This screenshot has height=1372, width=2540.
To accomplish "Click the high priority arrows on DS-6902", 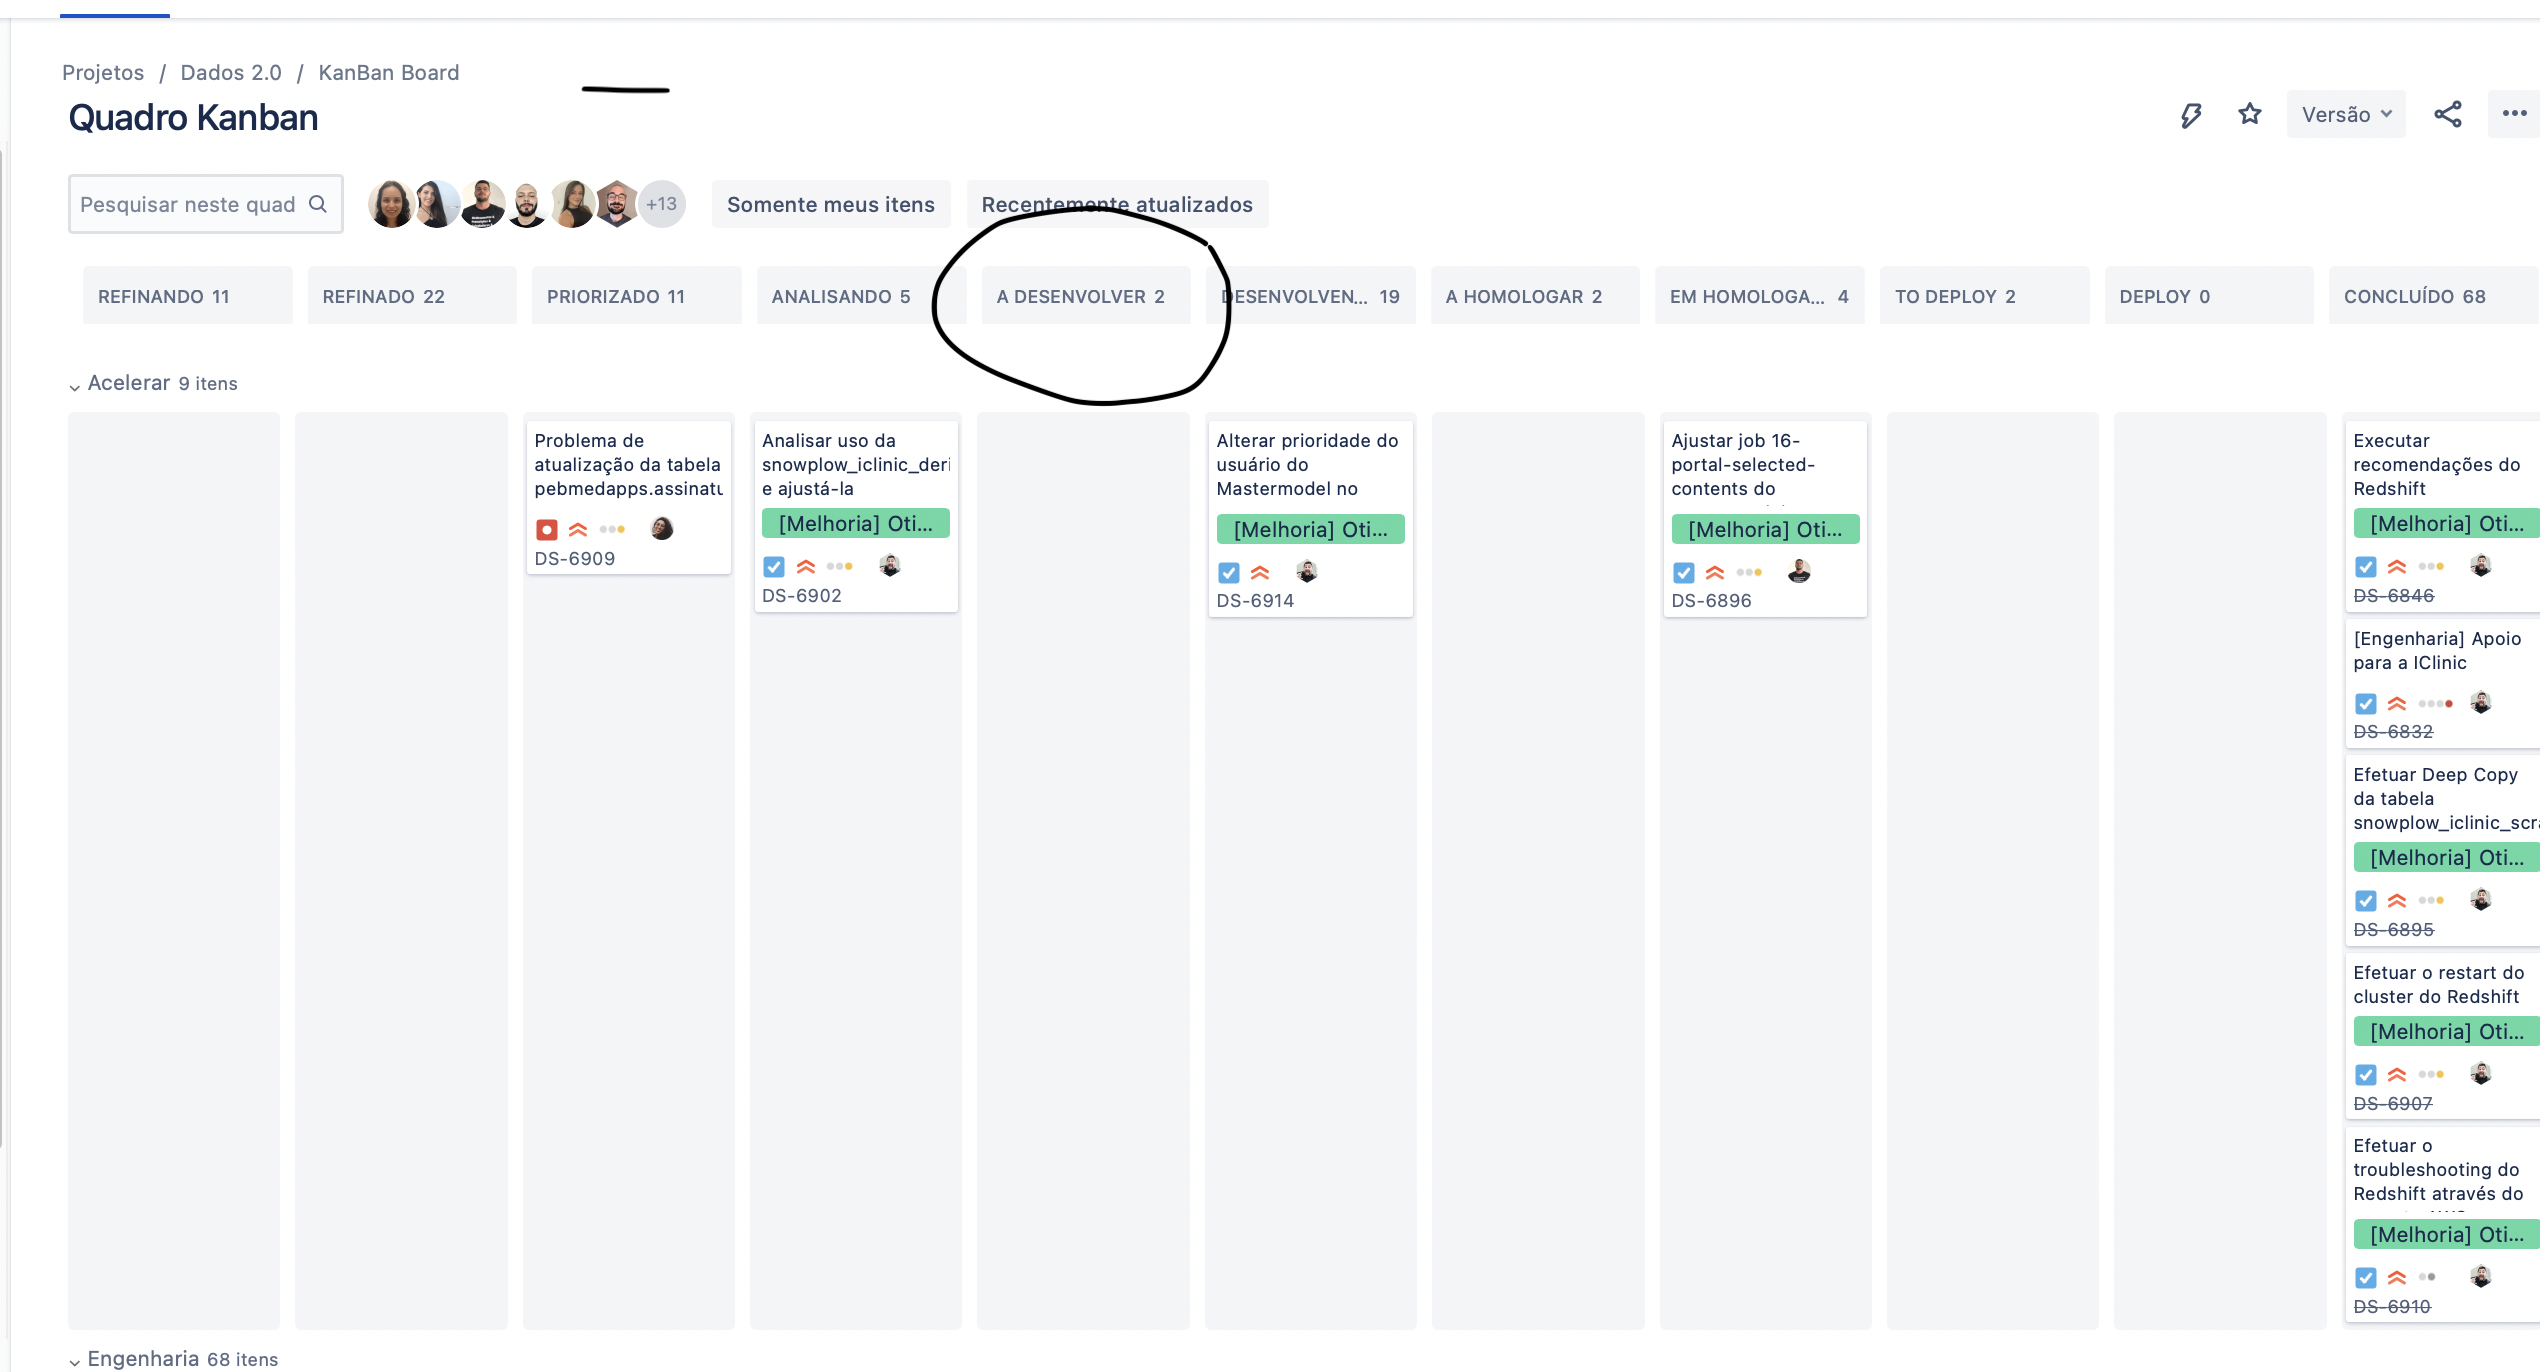I will click(806, 567).
